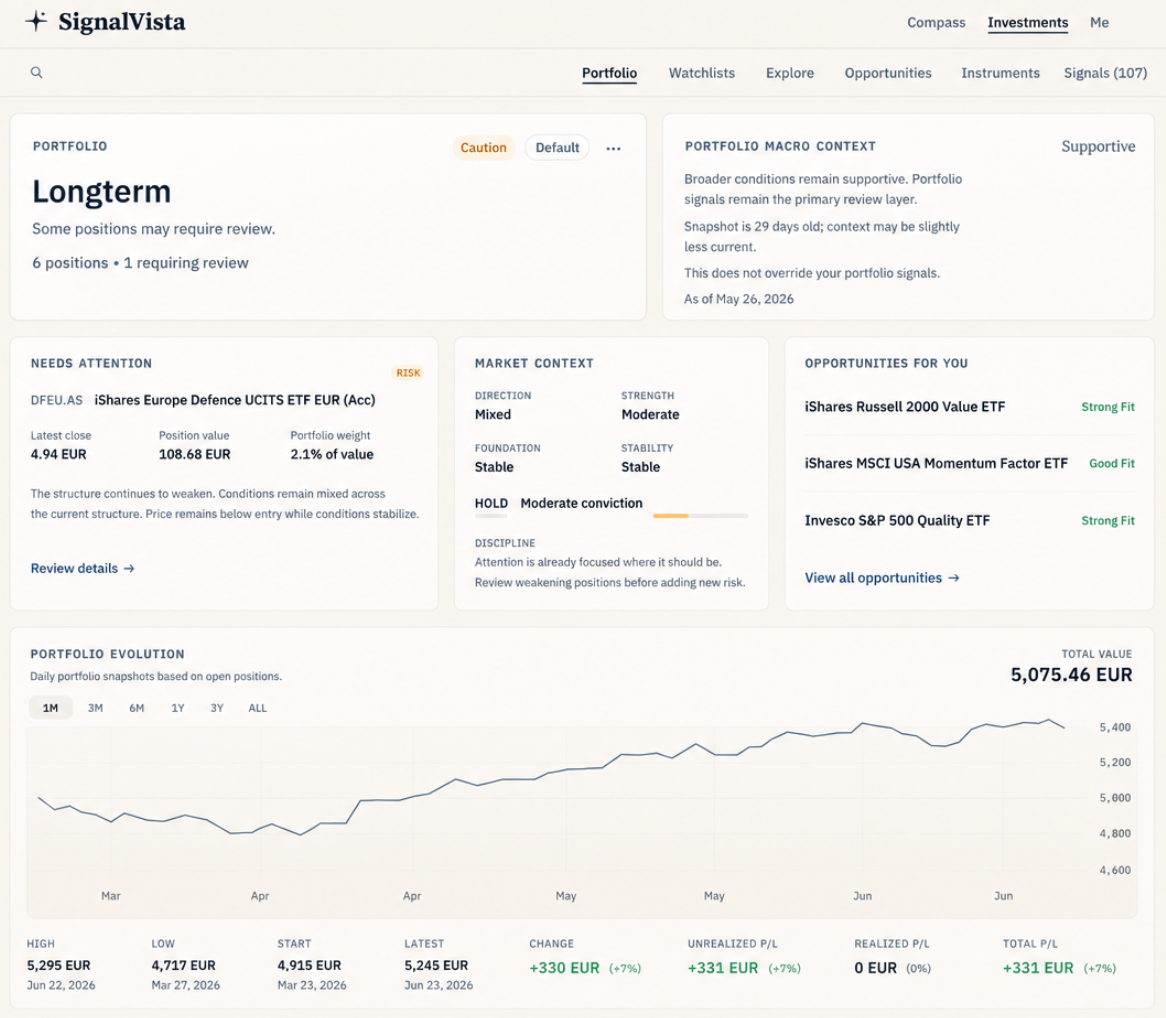The image size is (1166, 1018).
Task: Select the 3M chart range
Action: click(95, 708)
